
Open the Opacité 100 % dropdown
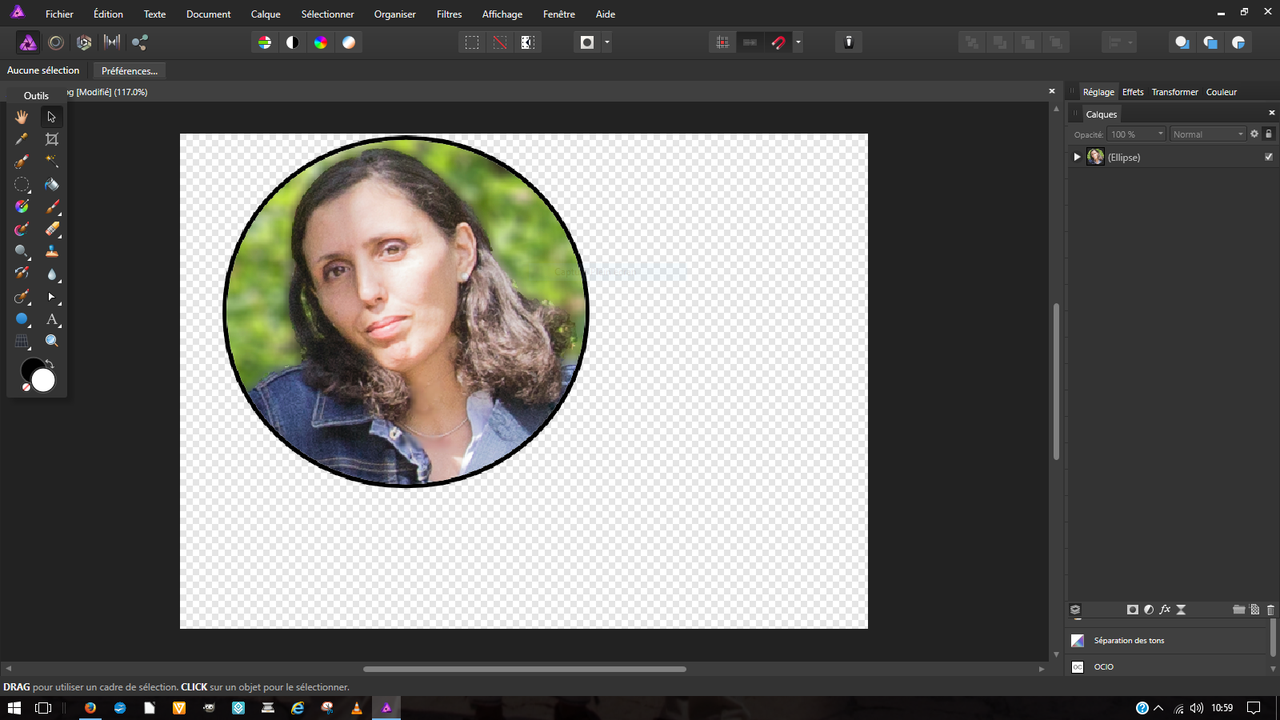[x=1136, y=134]
